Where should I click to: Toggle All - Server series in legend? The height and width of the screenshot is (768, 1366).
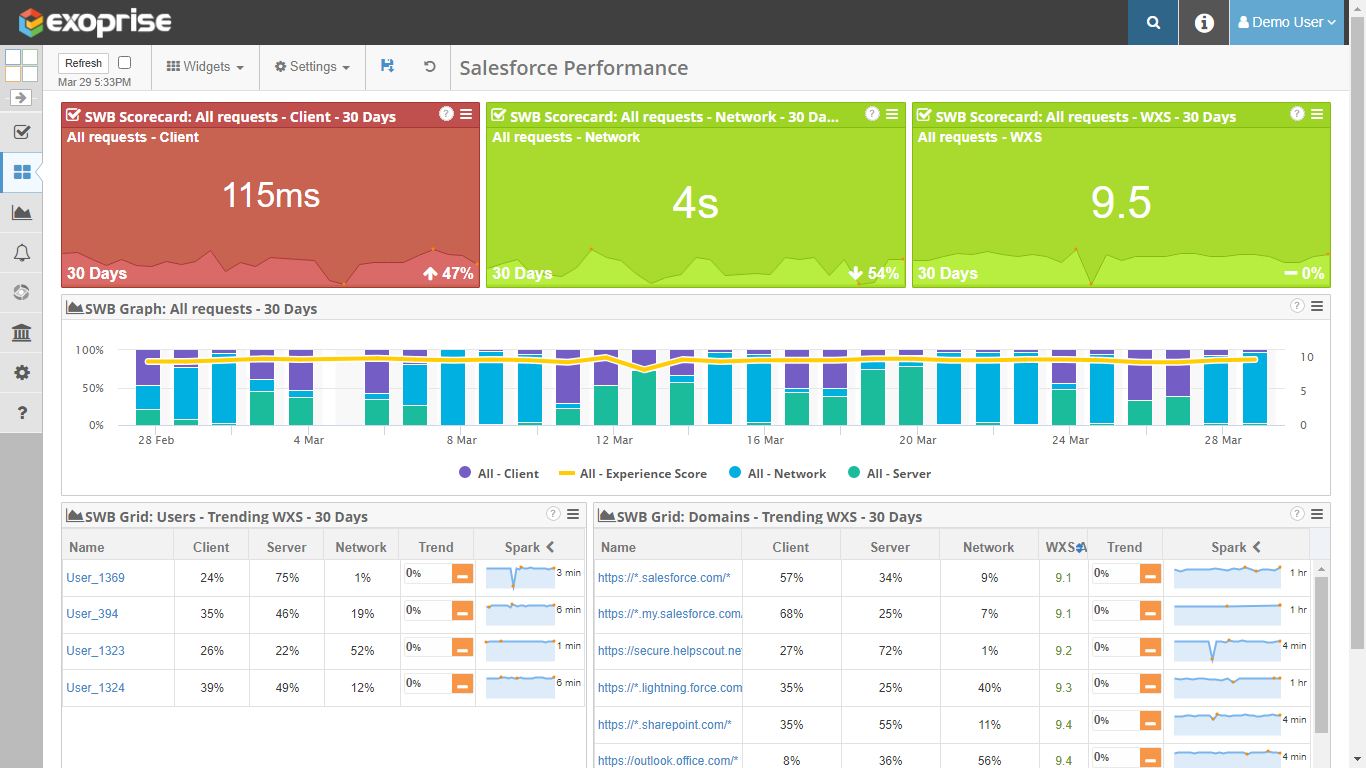889,473
